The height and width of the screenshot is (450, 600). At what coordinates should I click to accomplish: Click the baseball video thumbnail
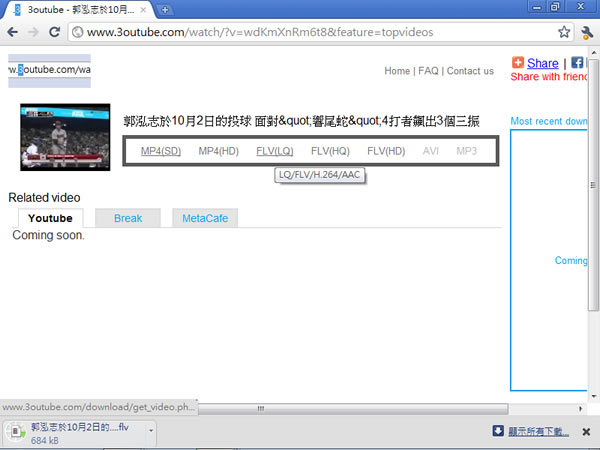click(65, 137)
